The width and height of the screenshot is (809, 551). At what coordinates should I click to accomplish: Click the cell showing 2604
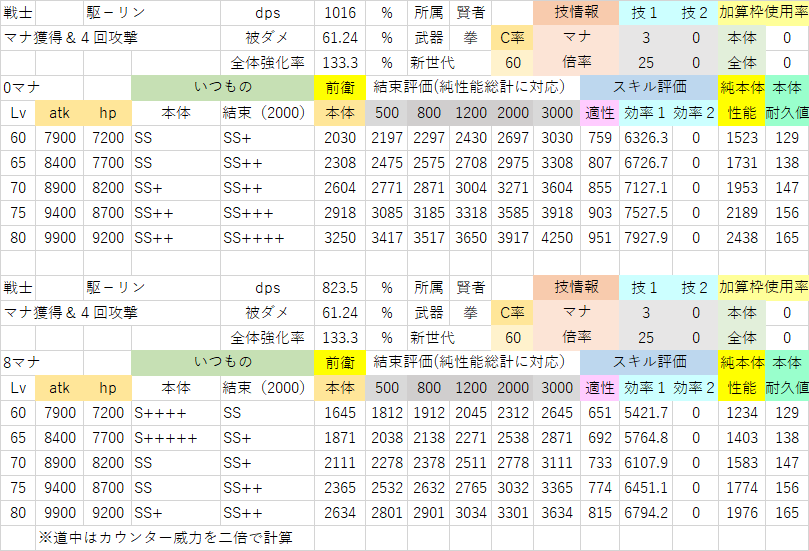(x=340, y=188)
